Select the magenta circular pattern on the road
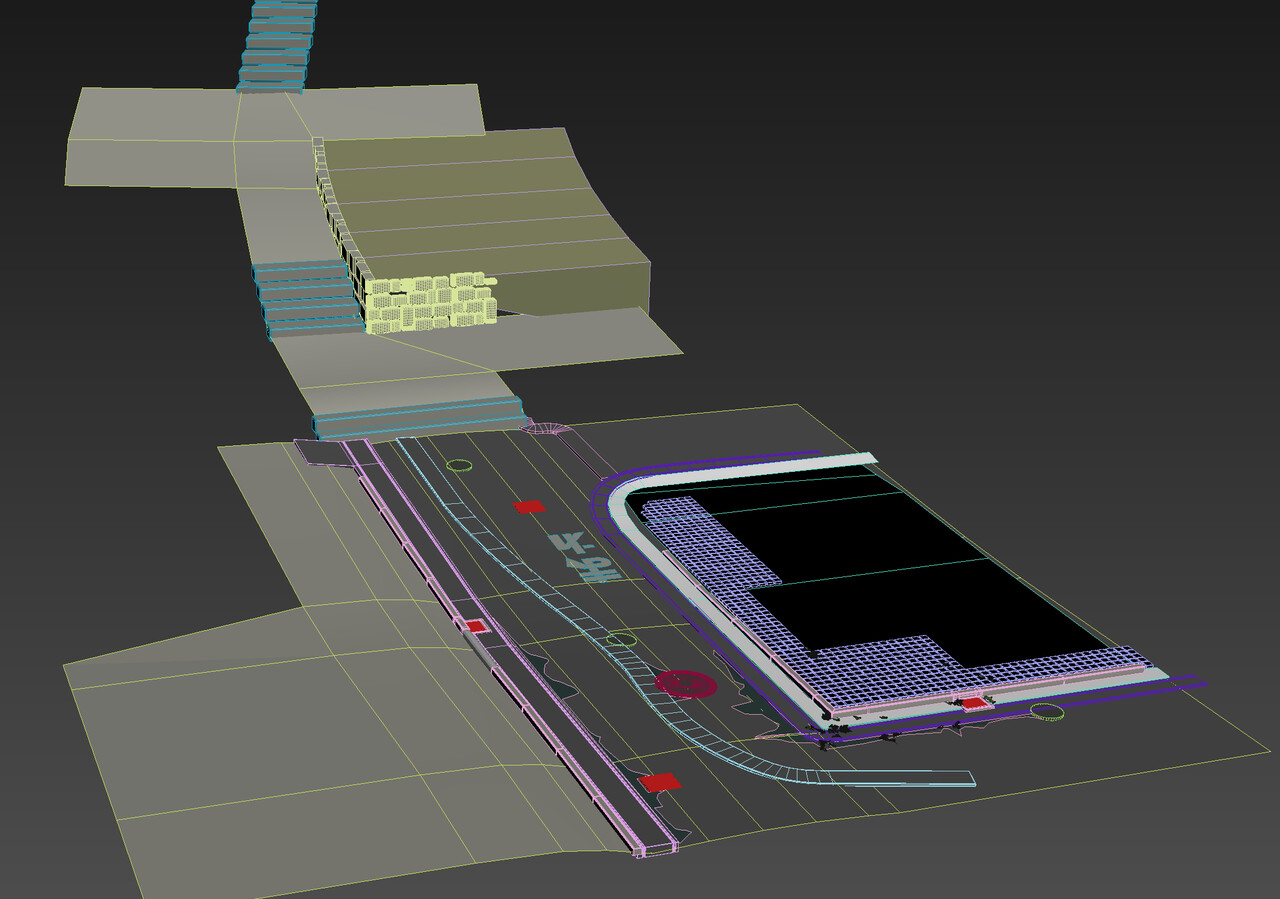 pyautogui.click(x=686, y=683)
